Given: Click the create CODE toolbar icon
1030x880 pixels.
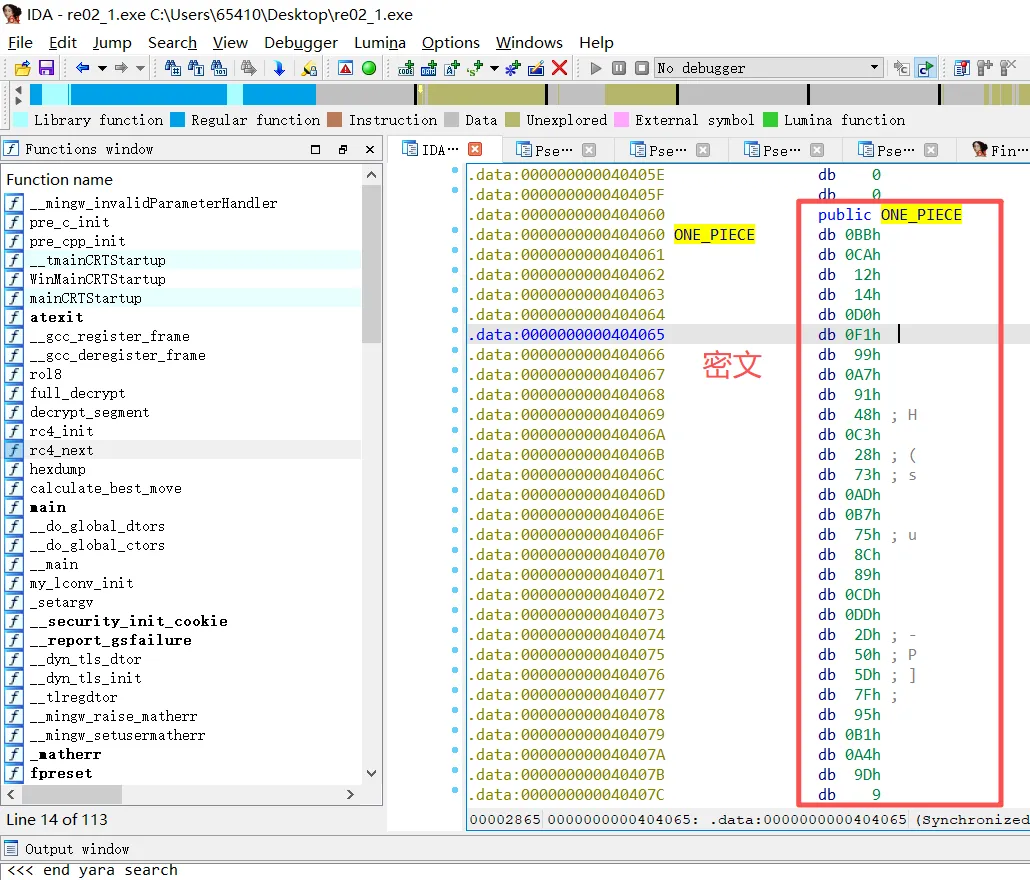Looking at the screenshot, I should (406, 68).
